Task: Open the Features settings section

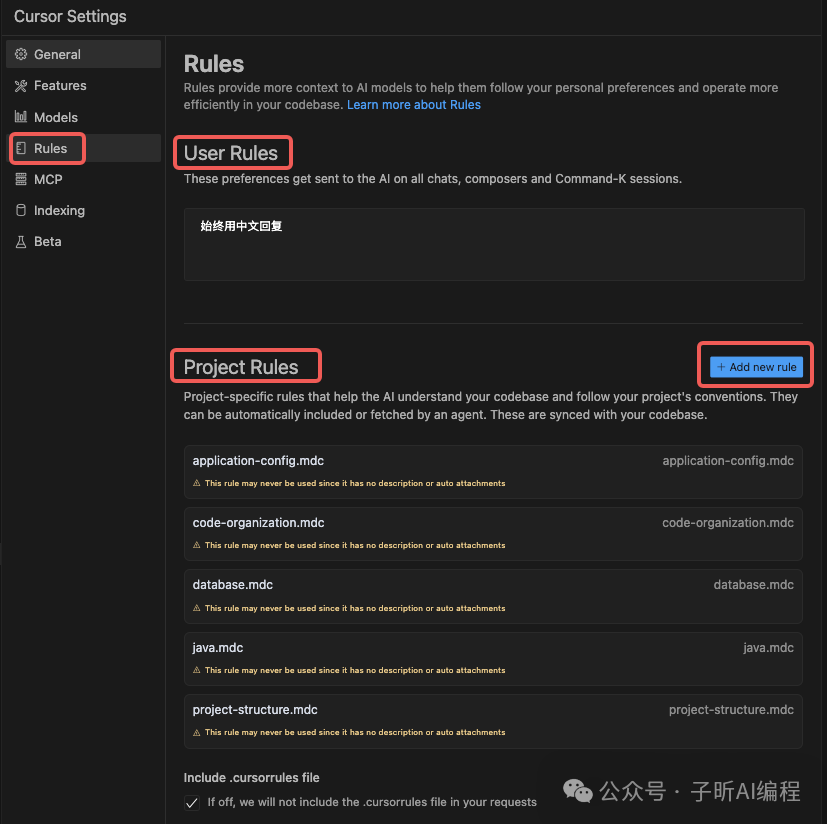Action: tap(83, 85)
